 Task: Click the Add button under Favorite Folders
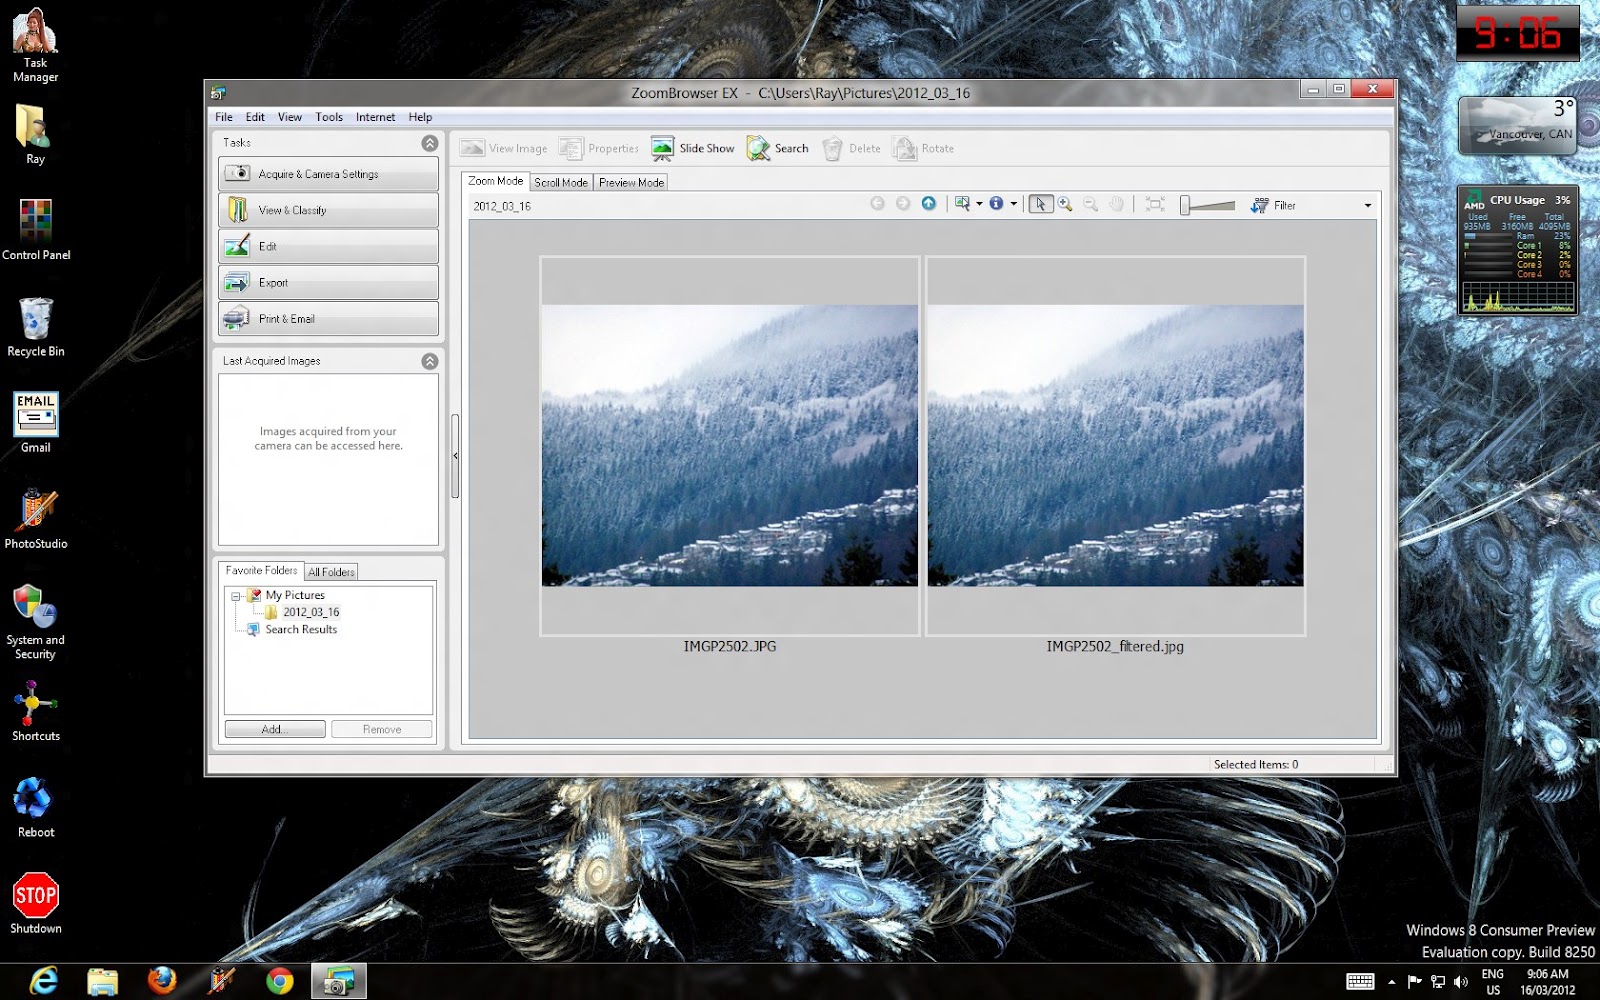pos(273,728)
